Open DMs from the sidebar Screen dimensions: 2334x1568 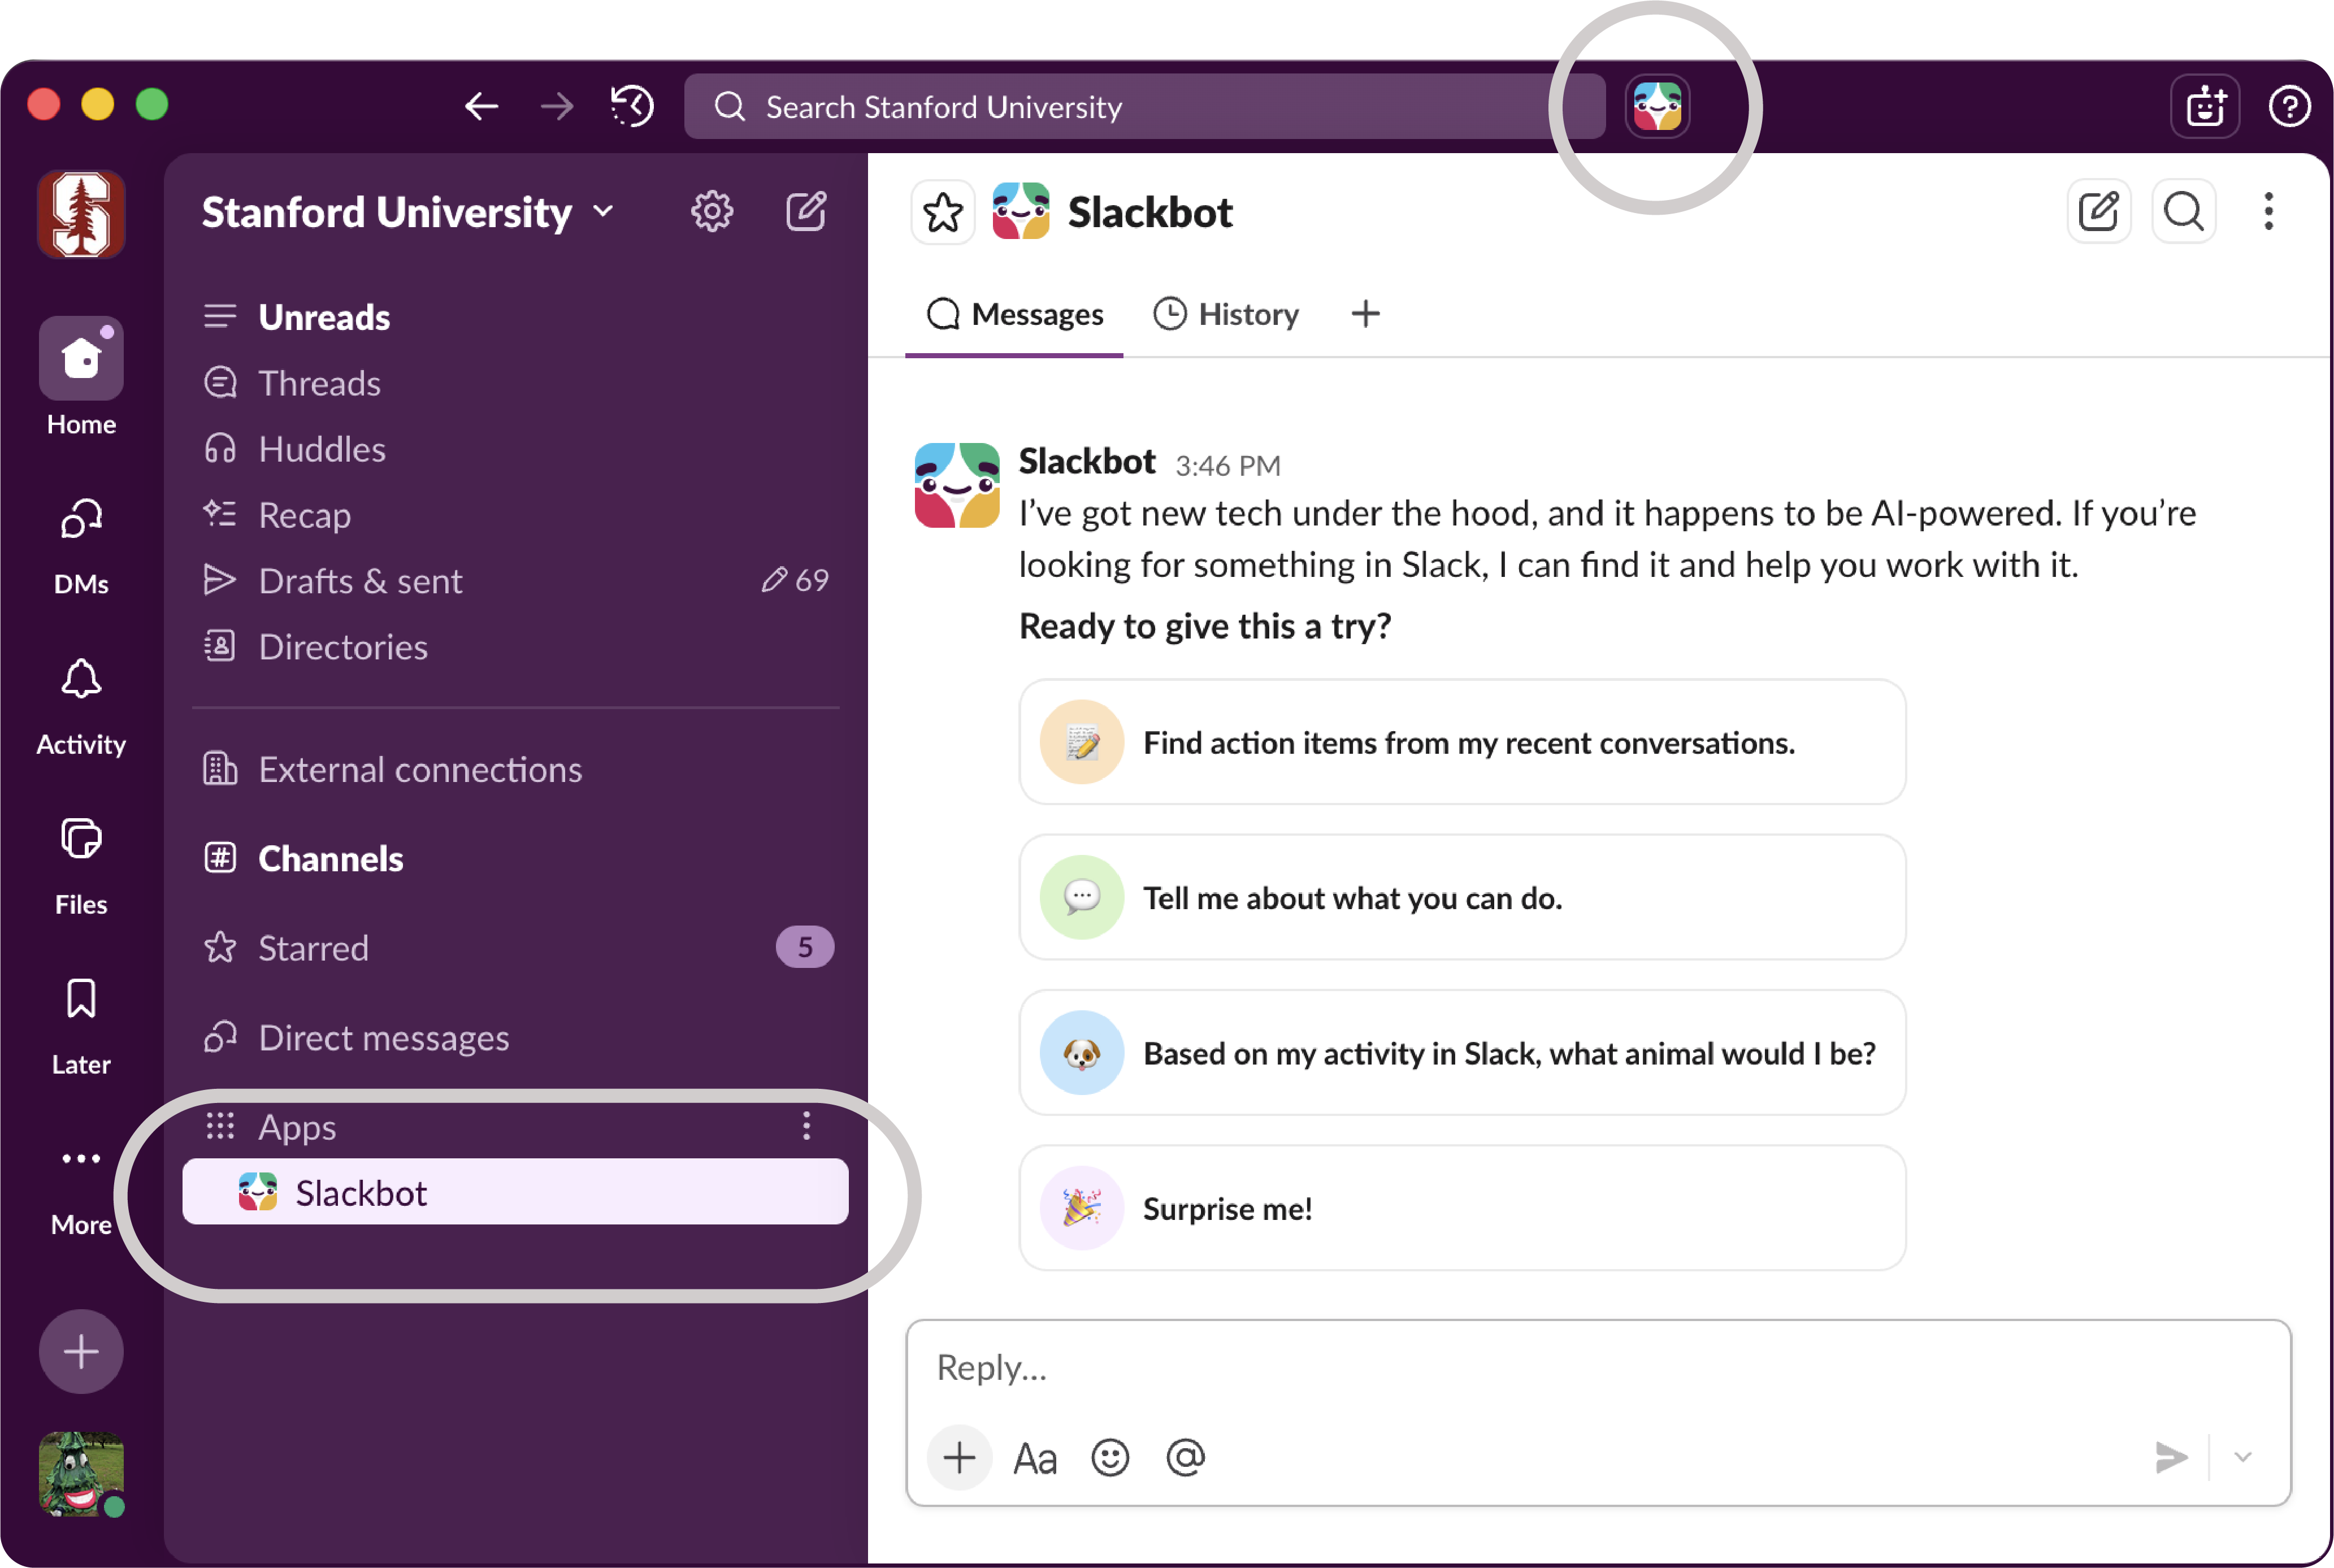(80, 520)
